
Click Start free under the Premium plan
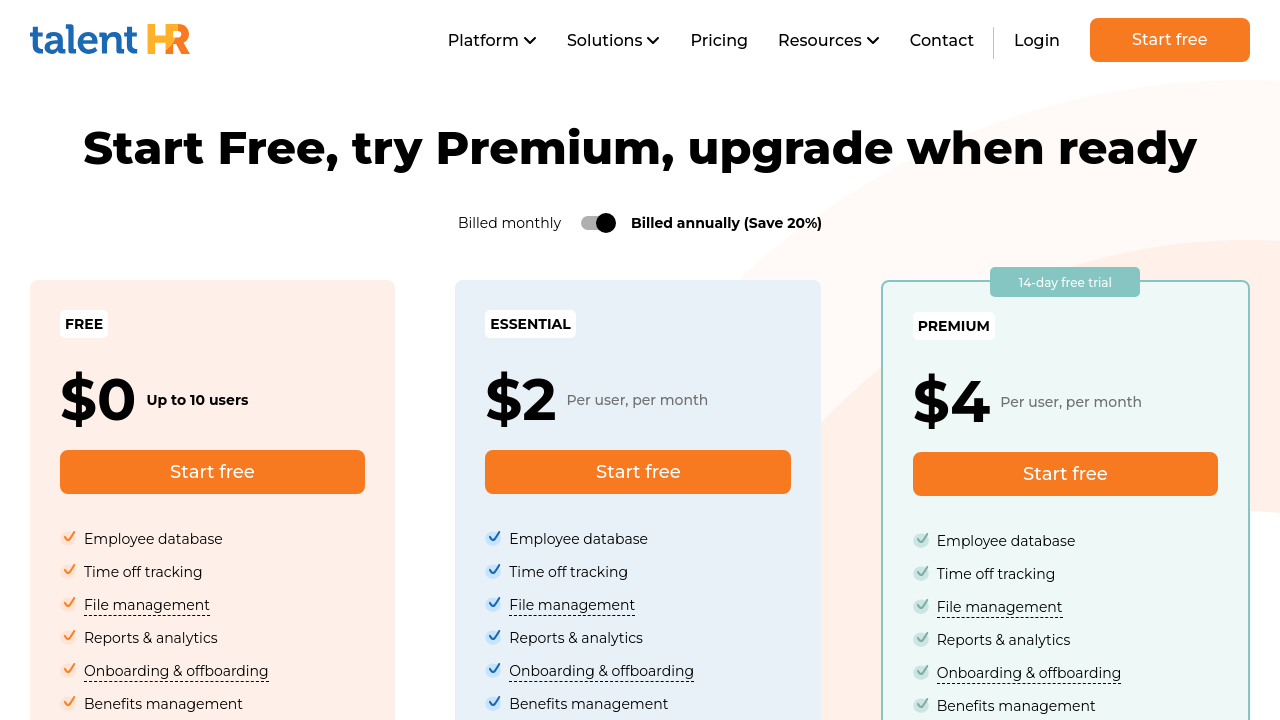[x=1065, y=474]
